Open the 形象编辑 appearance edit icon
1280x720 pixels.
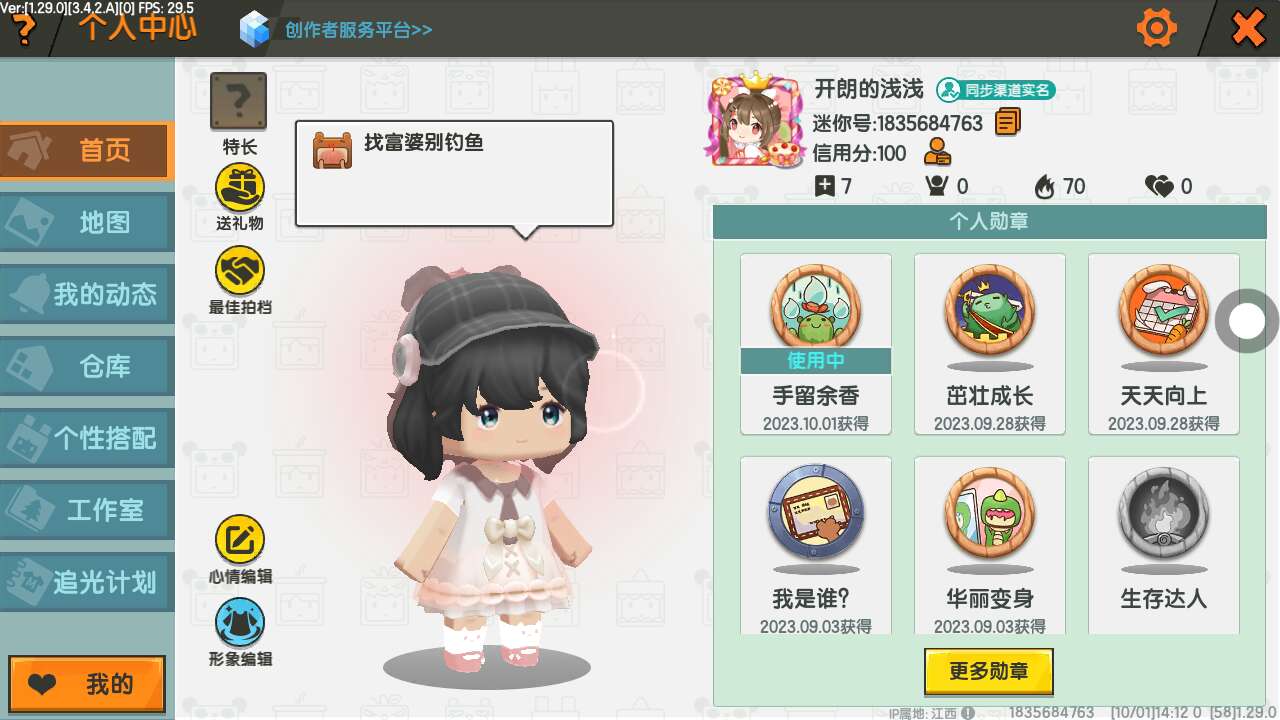240,623
